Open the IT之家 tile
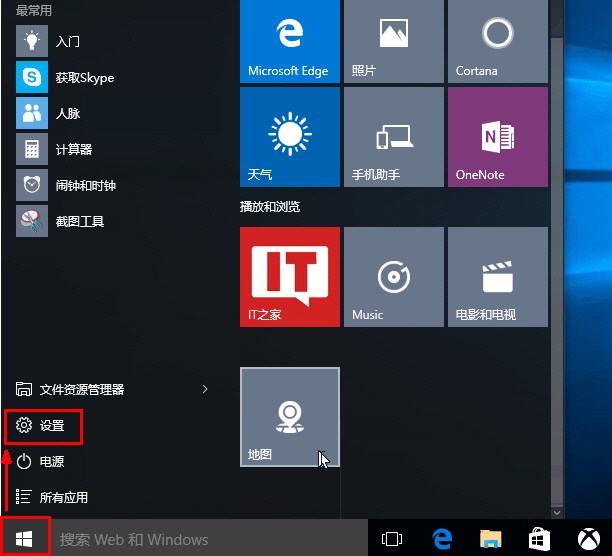This screenshot has width=612, height=556. (x=290, y=277)
